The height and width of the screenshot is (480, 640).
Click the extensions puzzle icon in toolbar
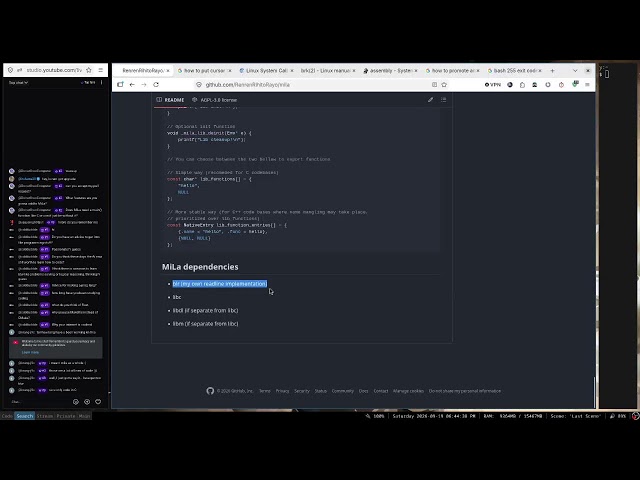point(522,84)
